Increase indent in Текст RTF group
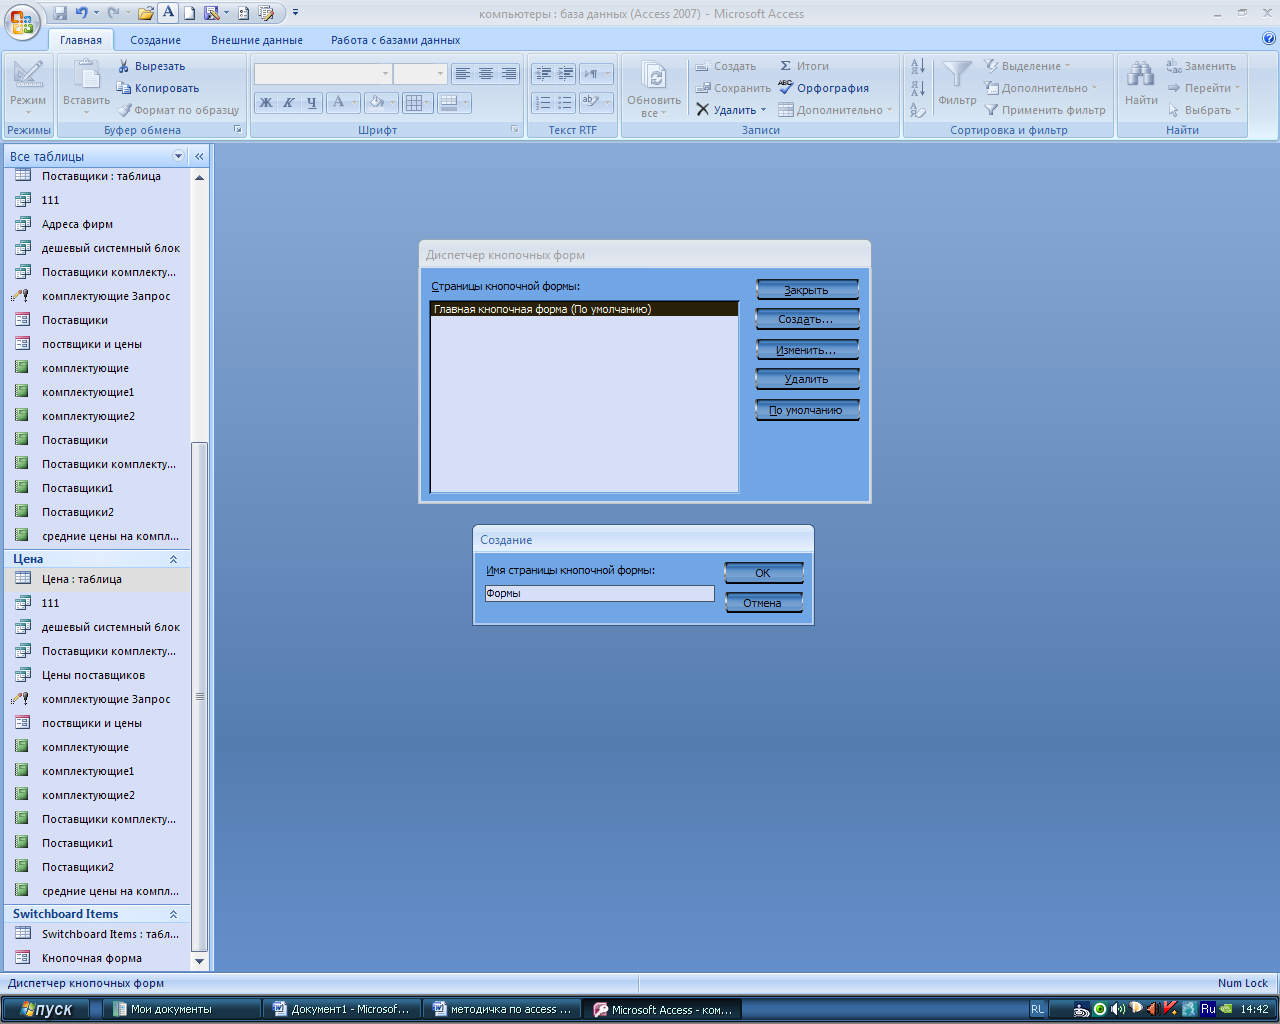This screenshot has height=1024, width=1280. coord(565,74)
